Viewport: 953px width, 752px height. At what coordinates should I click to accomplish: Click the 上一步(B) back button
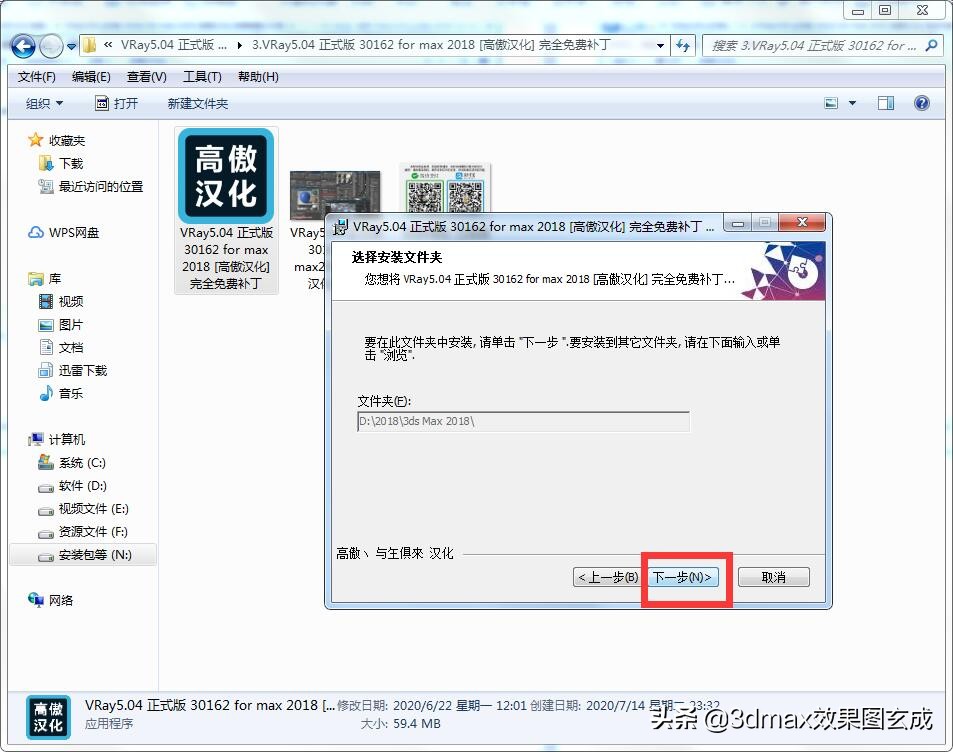607,577
